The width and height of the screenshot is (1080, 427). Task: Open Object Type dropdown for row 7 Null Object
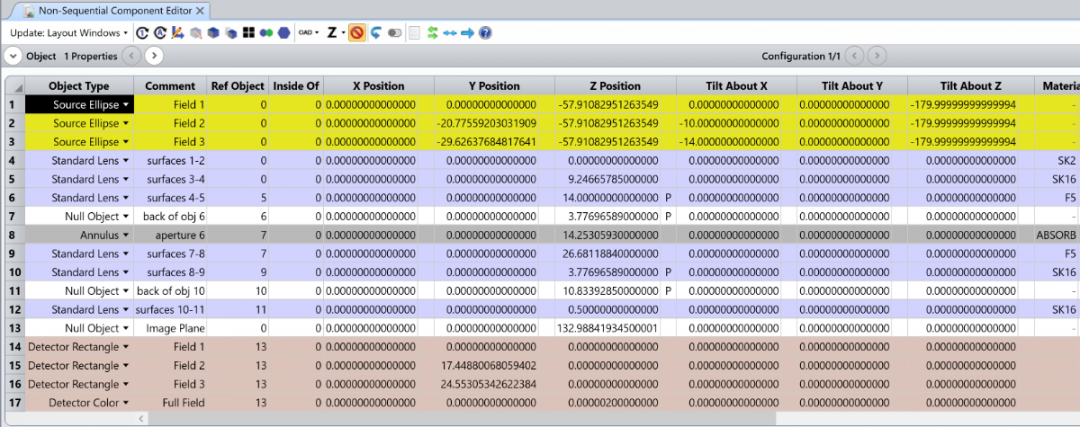[x=126, y=216]
